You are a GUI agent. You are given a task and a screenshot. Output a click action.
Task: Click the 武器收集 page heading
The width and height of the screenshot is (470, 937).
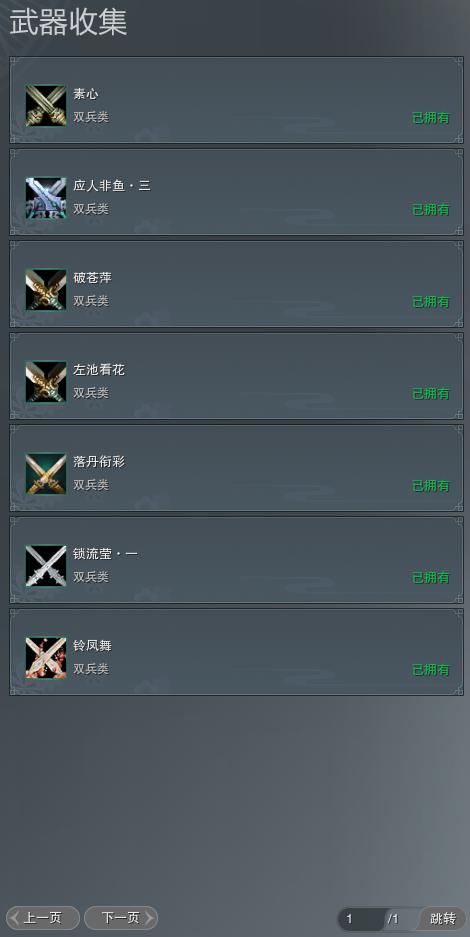[x=68, y=23]
